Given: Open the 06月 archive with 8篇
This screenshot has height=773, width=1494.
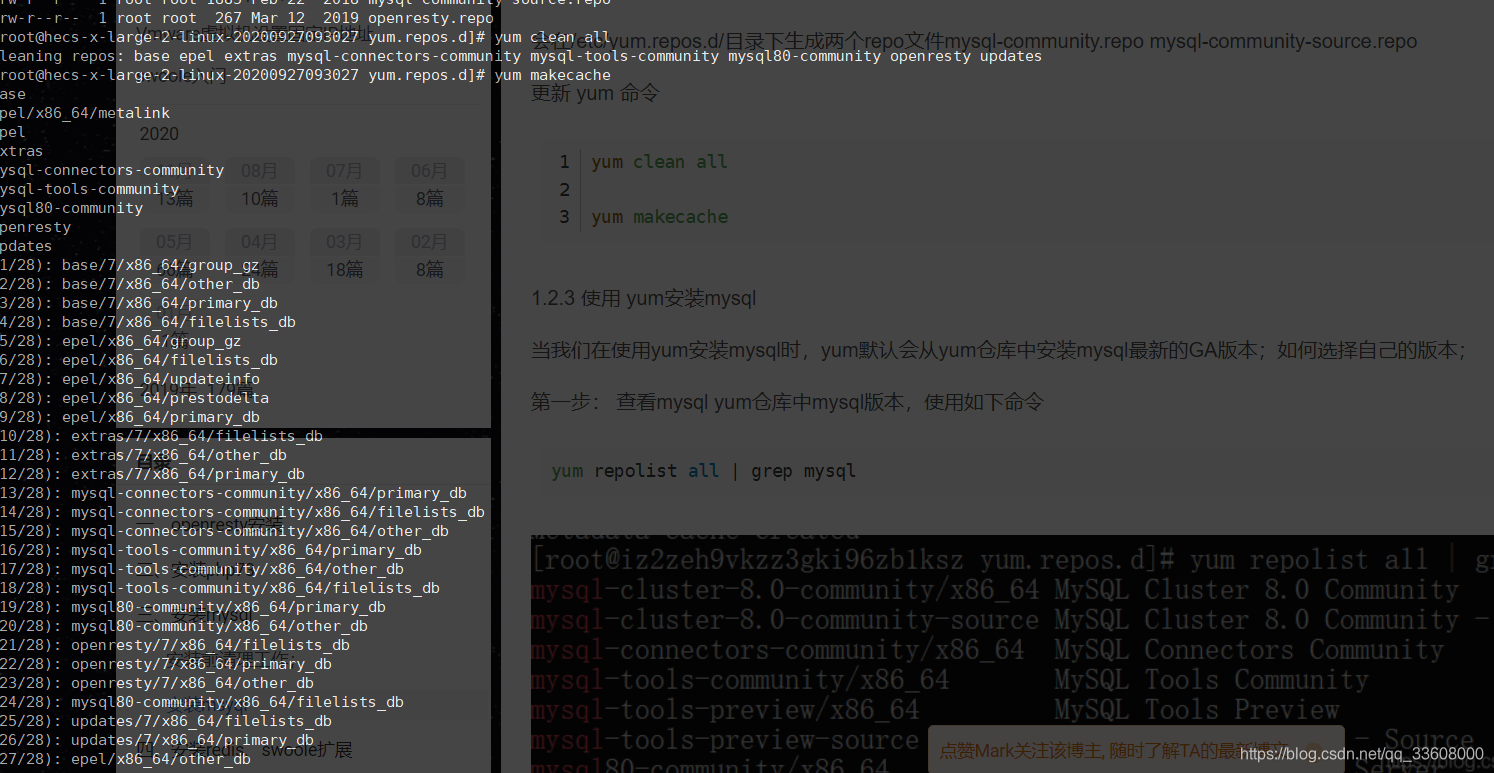Looking at the screenshot, I should [x=430, y=184].
